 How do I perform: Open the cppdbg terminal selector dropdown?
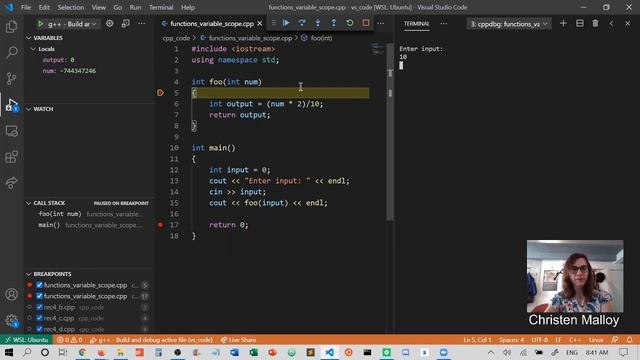pos(509,24)
